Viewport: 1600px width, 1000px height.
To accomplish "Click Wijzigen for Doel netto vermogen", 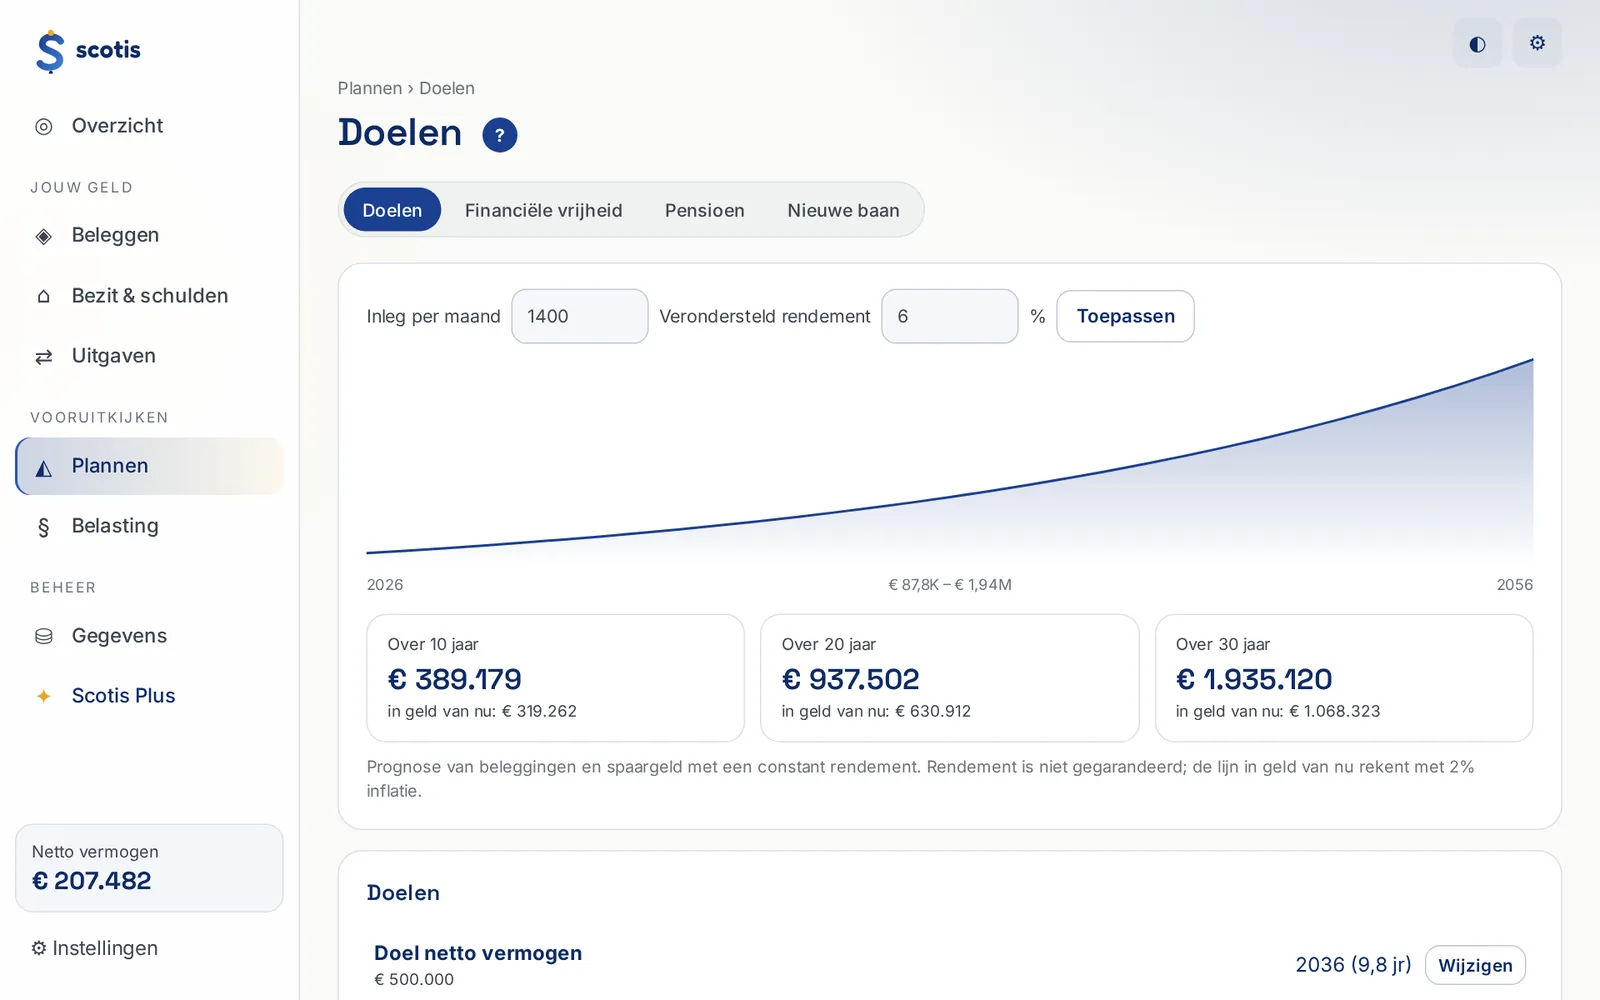I will click(1475, 965).
